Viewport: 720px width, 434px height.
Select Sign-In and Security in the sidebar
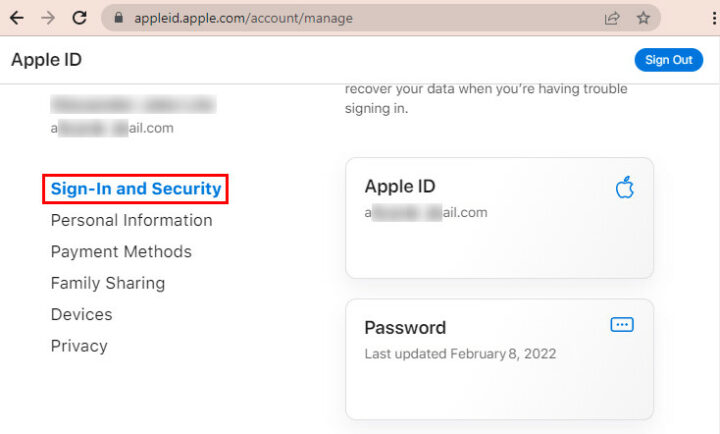click(136, 189)
